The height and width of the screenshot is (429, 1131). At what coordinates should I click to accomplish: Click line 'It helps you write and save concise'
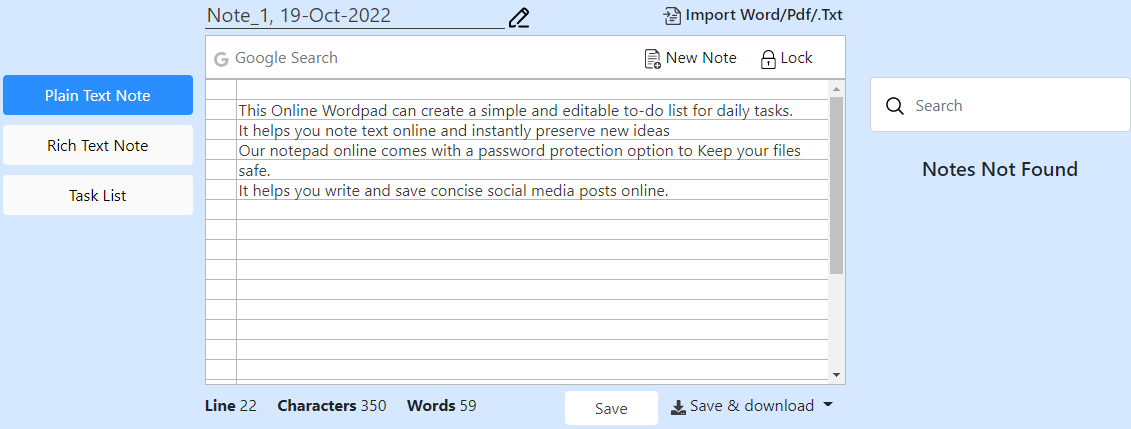[x=453, y=191]
